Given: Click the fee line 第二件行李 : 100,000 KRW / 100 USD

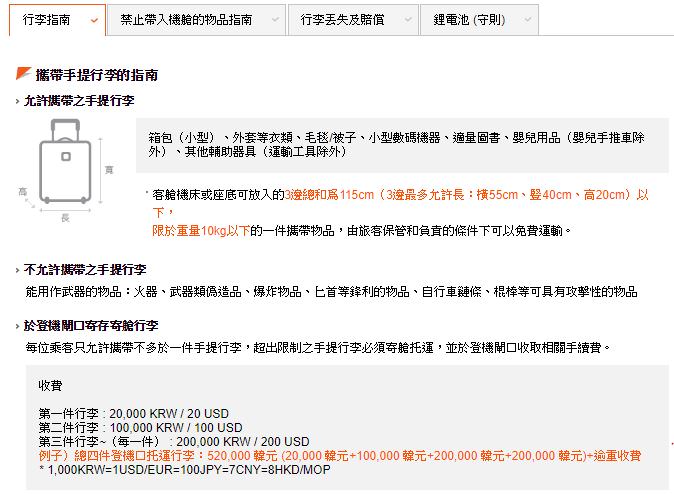Looking at the screenshot, I should [141, 428].
